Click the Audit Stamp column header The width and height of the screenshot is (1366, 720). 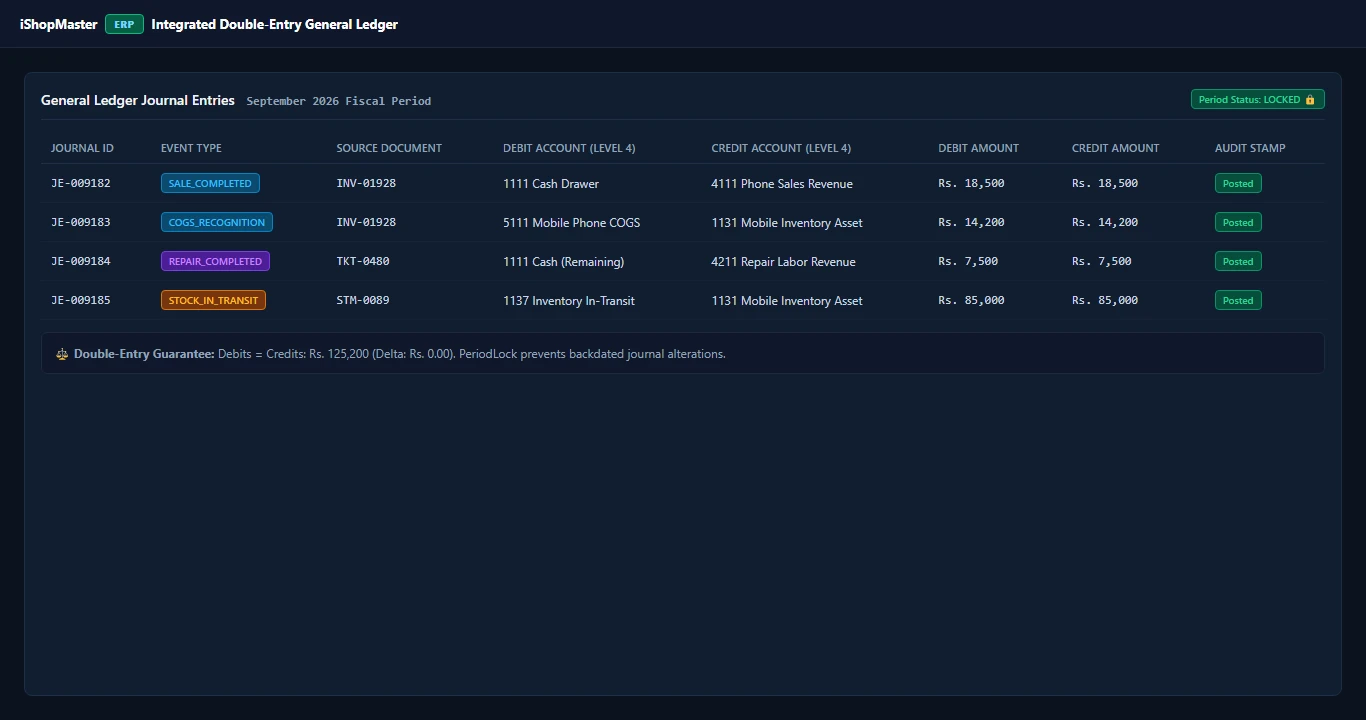click(x=1250, y=148)
